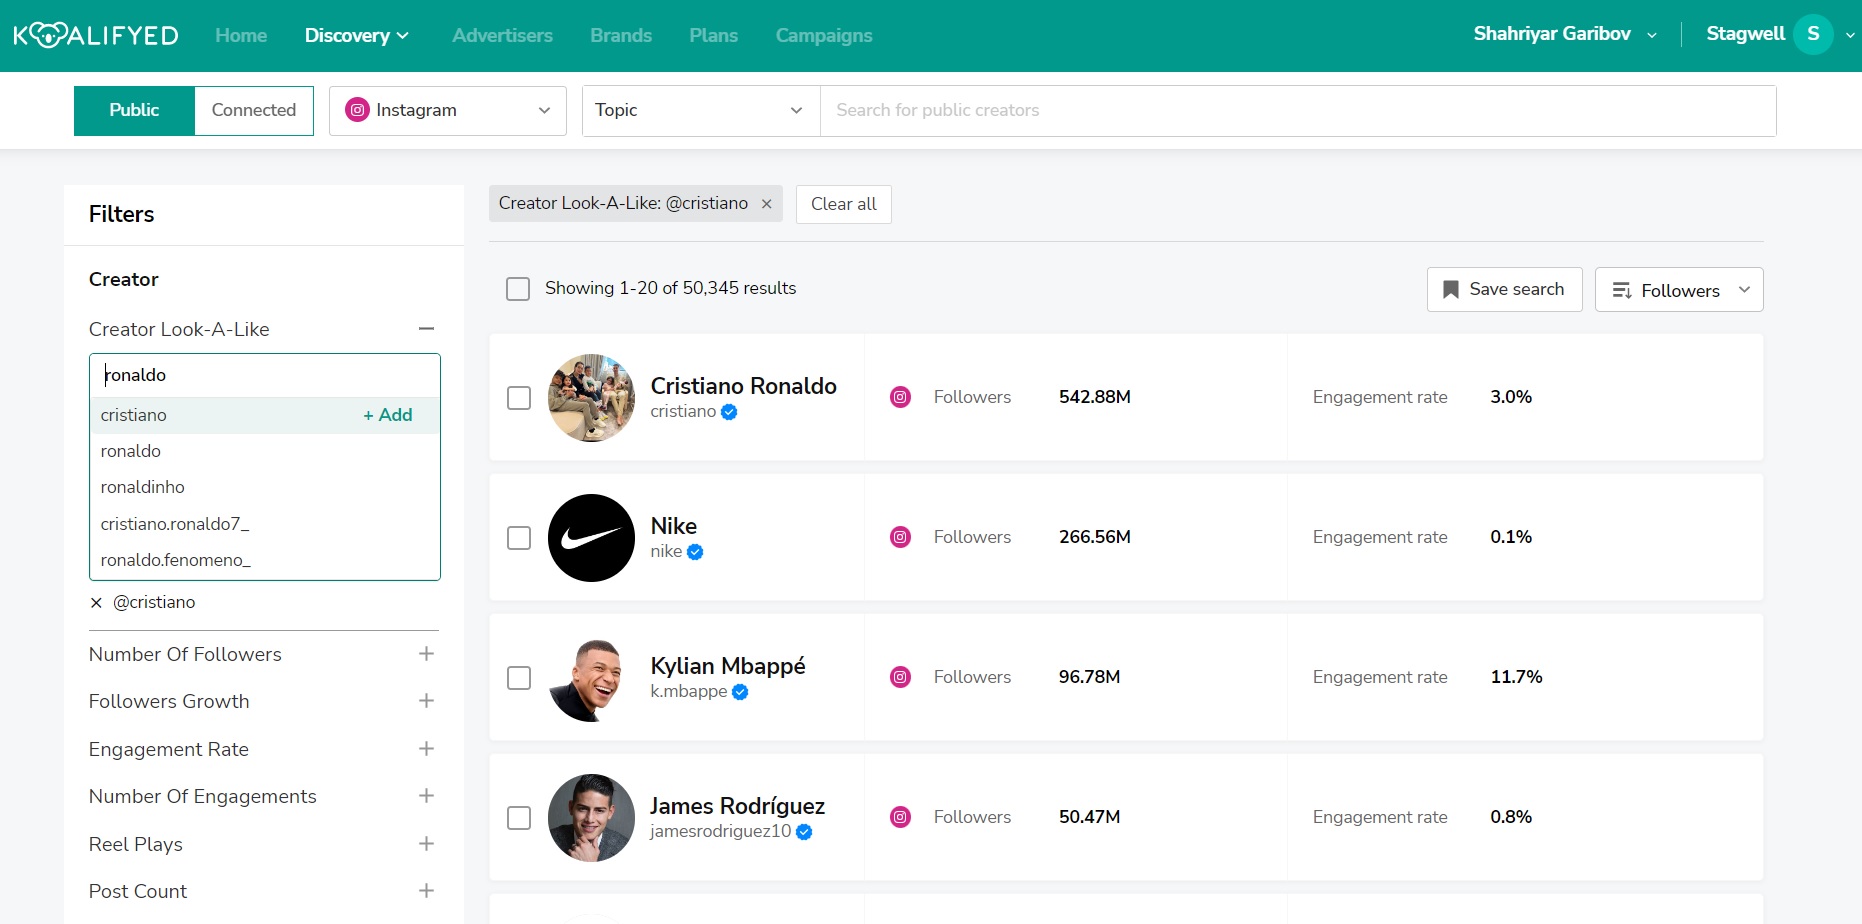The height and width of the screenshot is (924, 1862).
Task: Select ronaldinho from the suggestion list
Action: coord(142,487)
